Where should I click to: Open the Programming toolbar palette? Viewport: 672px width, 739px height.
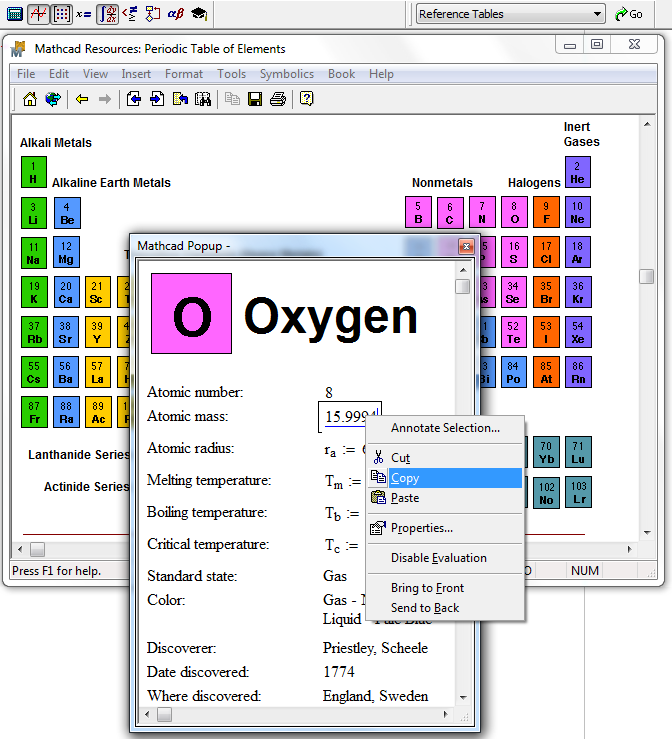point(152,14)
